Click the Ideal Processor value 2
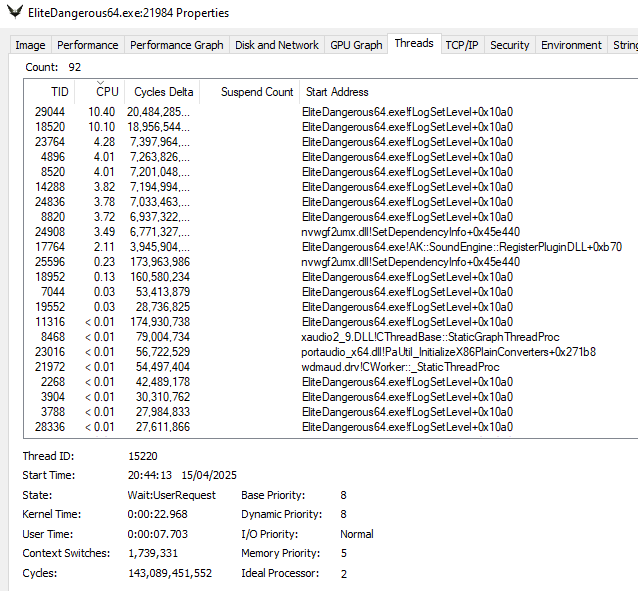Image resolution: width=638 pixels, height=591 pixels. click(x=344, y=573)
